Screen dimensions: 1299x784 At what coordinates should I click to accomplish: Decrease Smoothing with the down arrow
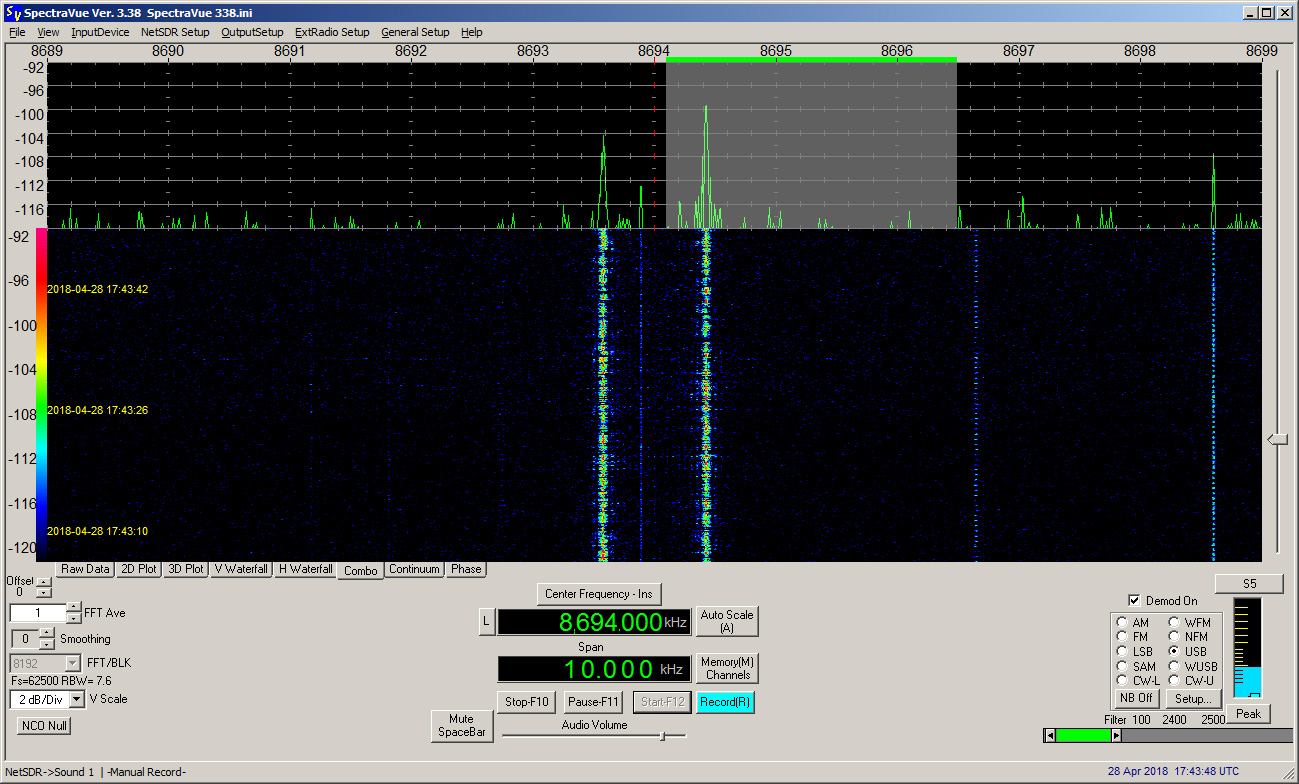click(x=48, y=643)
